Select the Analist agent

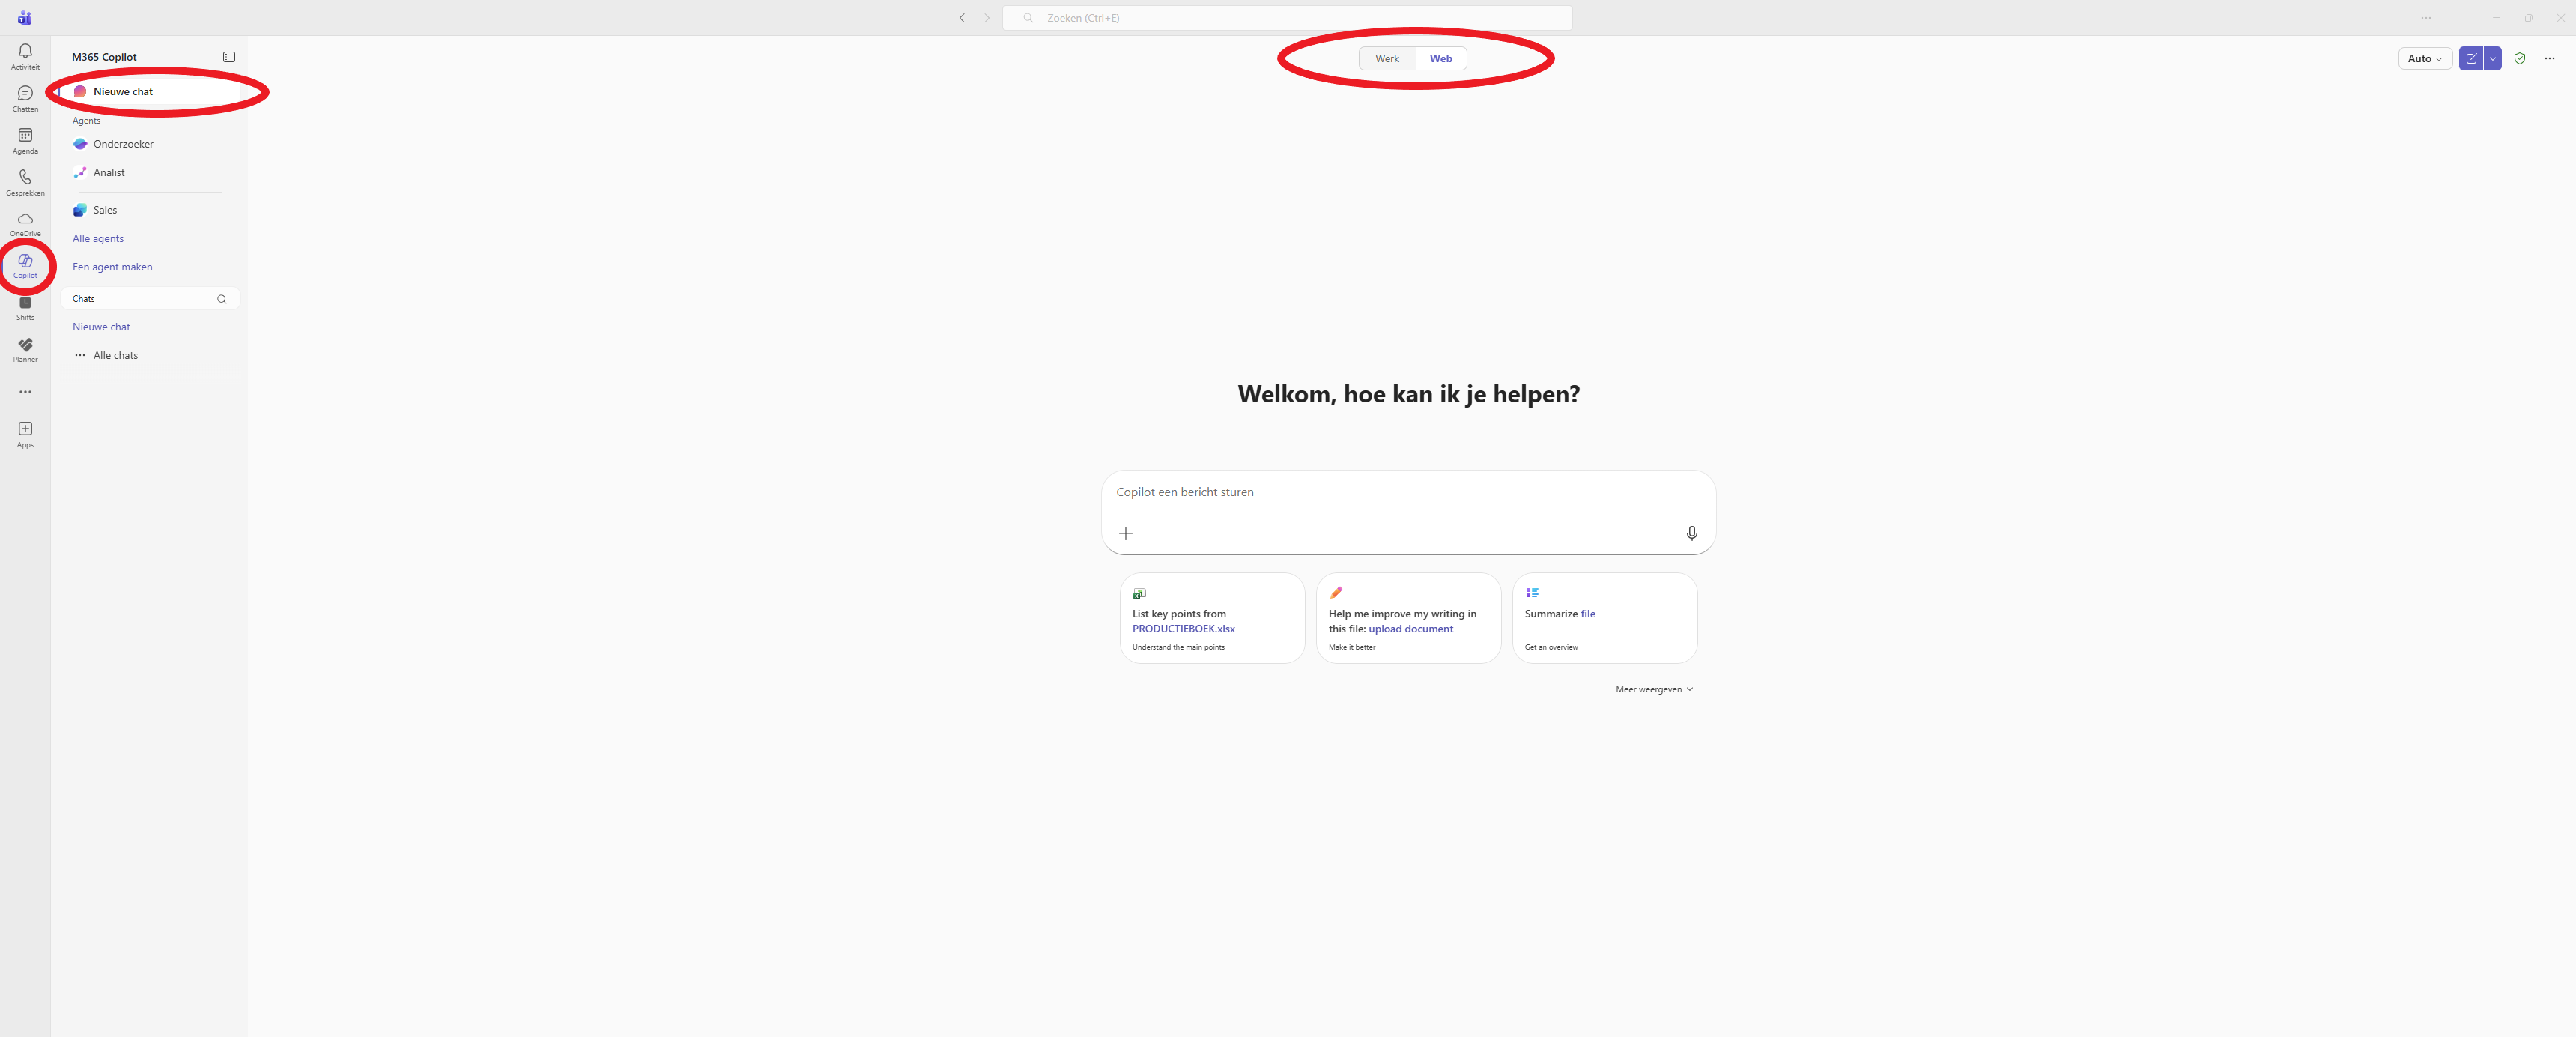pyautogui.click(x=109, y=172)
